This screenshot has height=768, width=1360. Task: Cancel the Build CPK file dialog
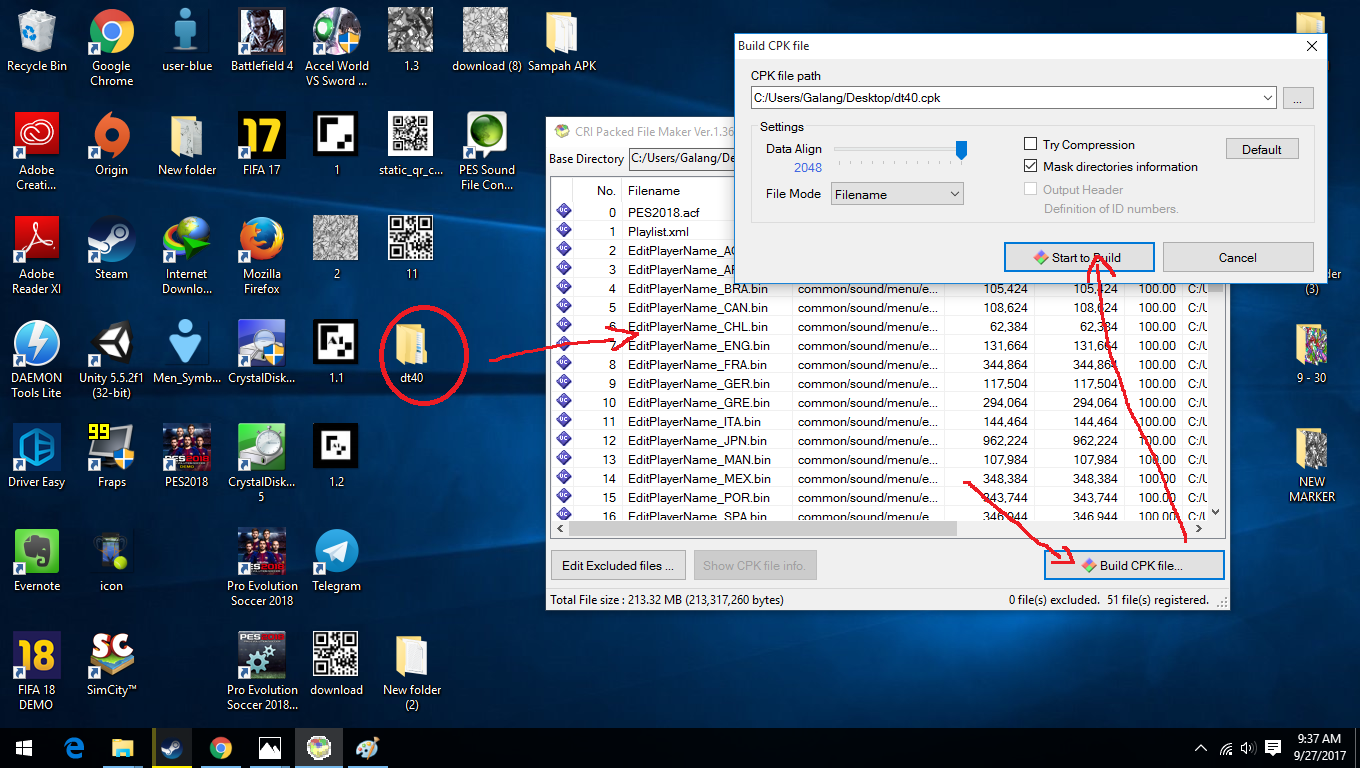click(x=1238, y=257)
